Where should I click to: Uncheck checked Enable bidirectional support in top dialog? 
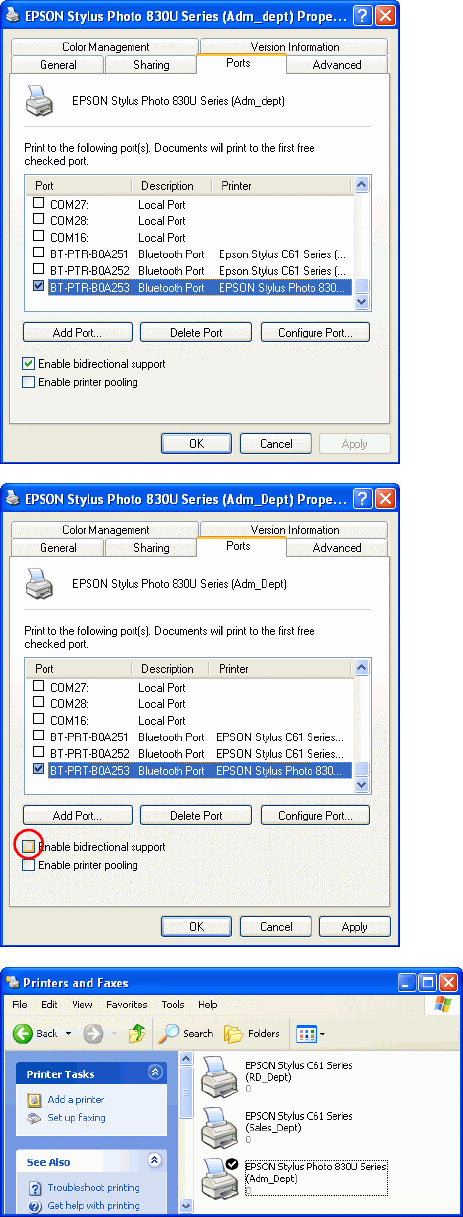(x=29, y=364)
